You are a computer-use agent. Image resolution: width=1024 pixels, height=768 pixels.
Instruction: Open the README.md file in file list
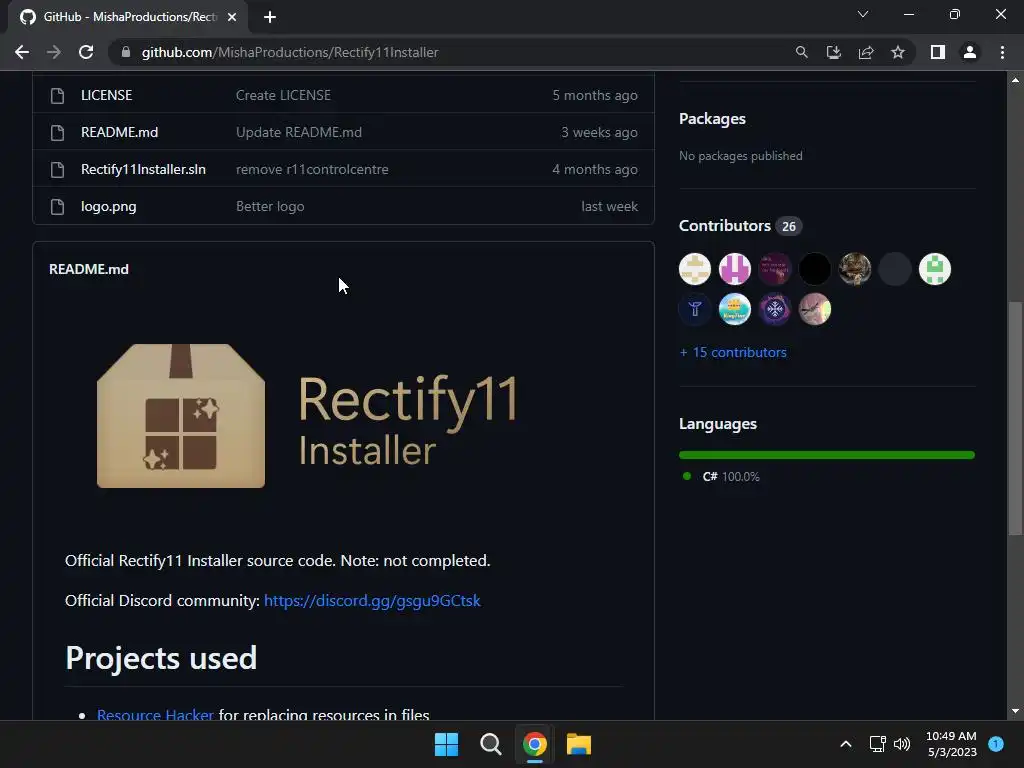[120, 133]
